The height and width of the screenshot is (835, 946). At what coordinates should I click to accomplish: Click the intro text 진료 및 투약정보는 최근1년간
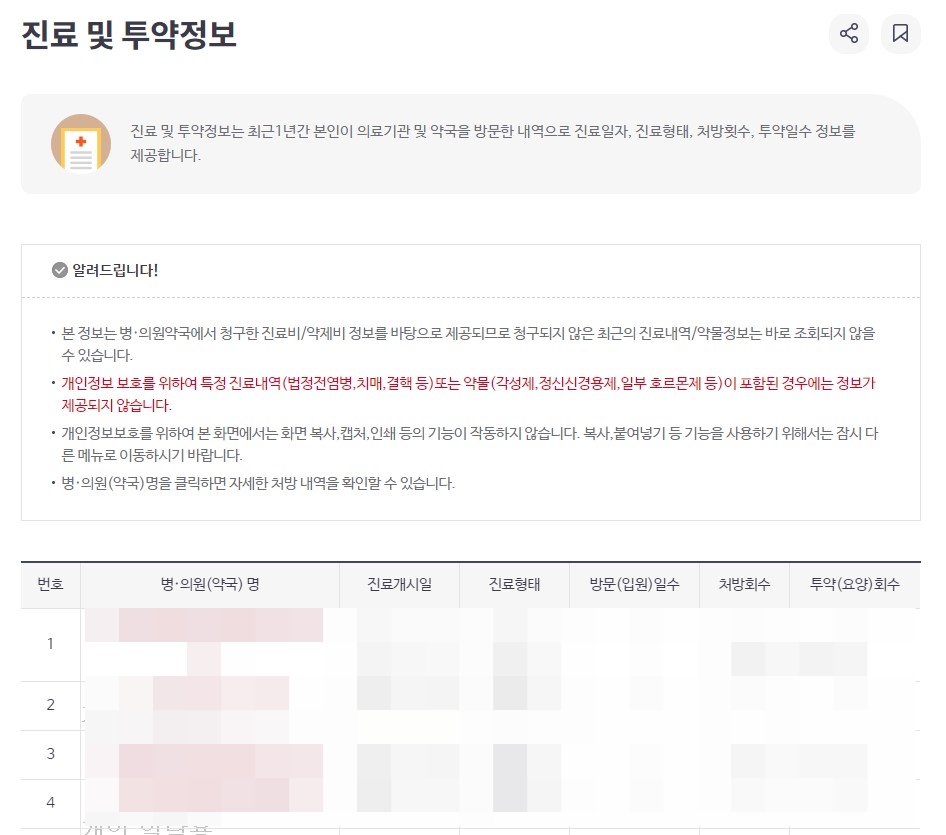[493, 143]
